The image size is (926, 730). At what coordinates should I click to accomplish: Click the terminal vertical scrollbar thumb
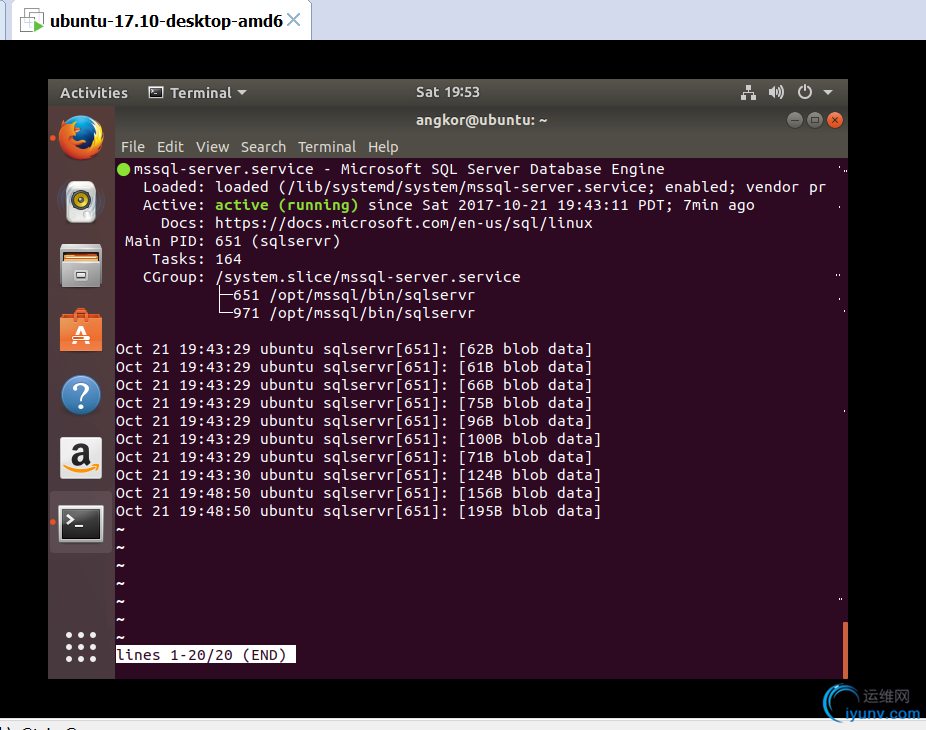tap(845, 650)
